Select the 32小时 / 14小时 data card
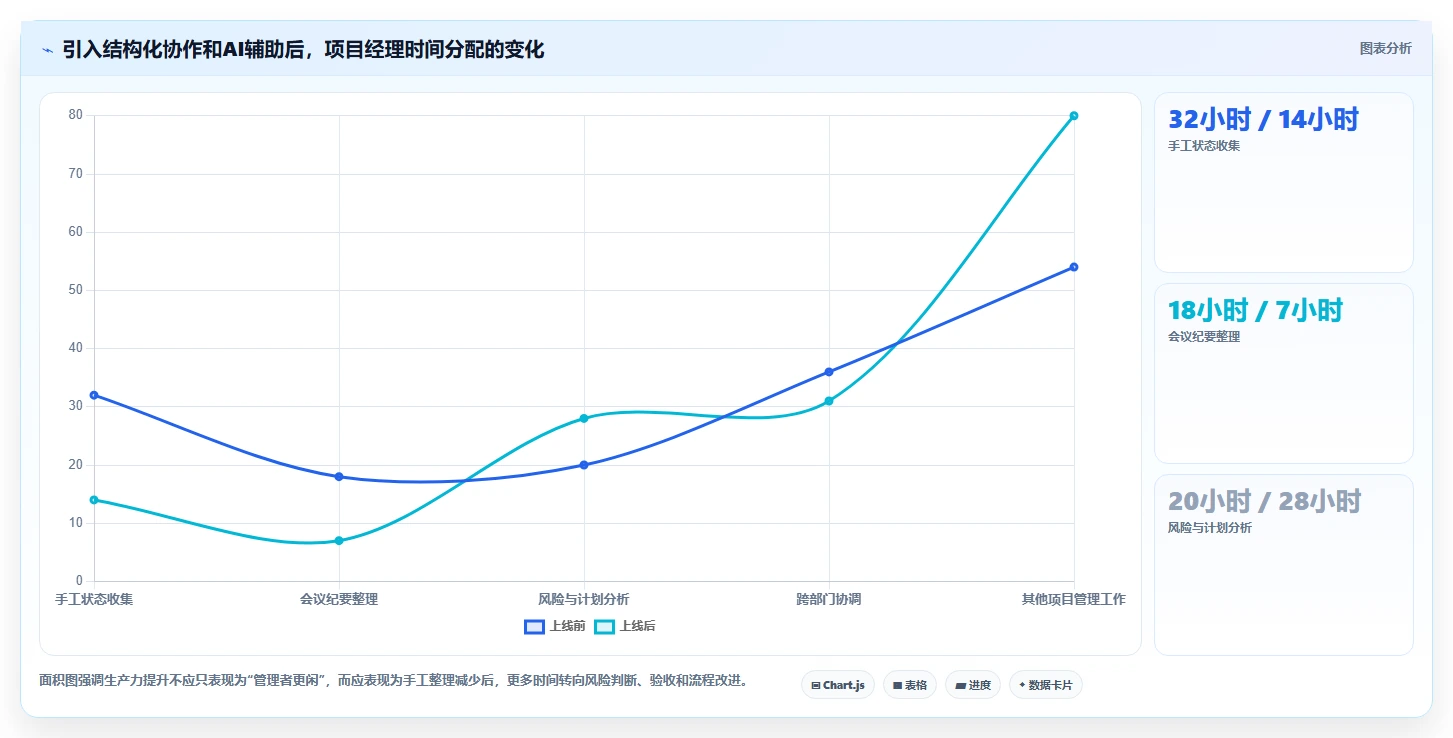This screenshot has height=738, width=1453. coord(1284,182)
